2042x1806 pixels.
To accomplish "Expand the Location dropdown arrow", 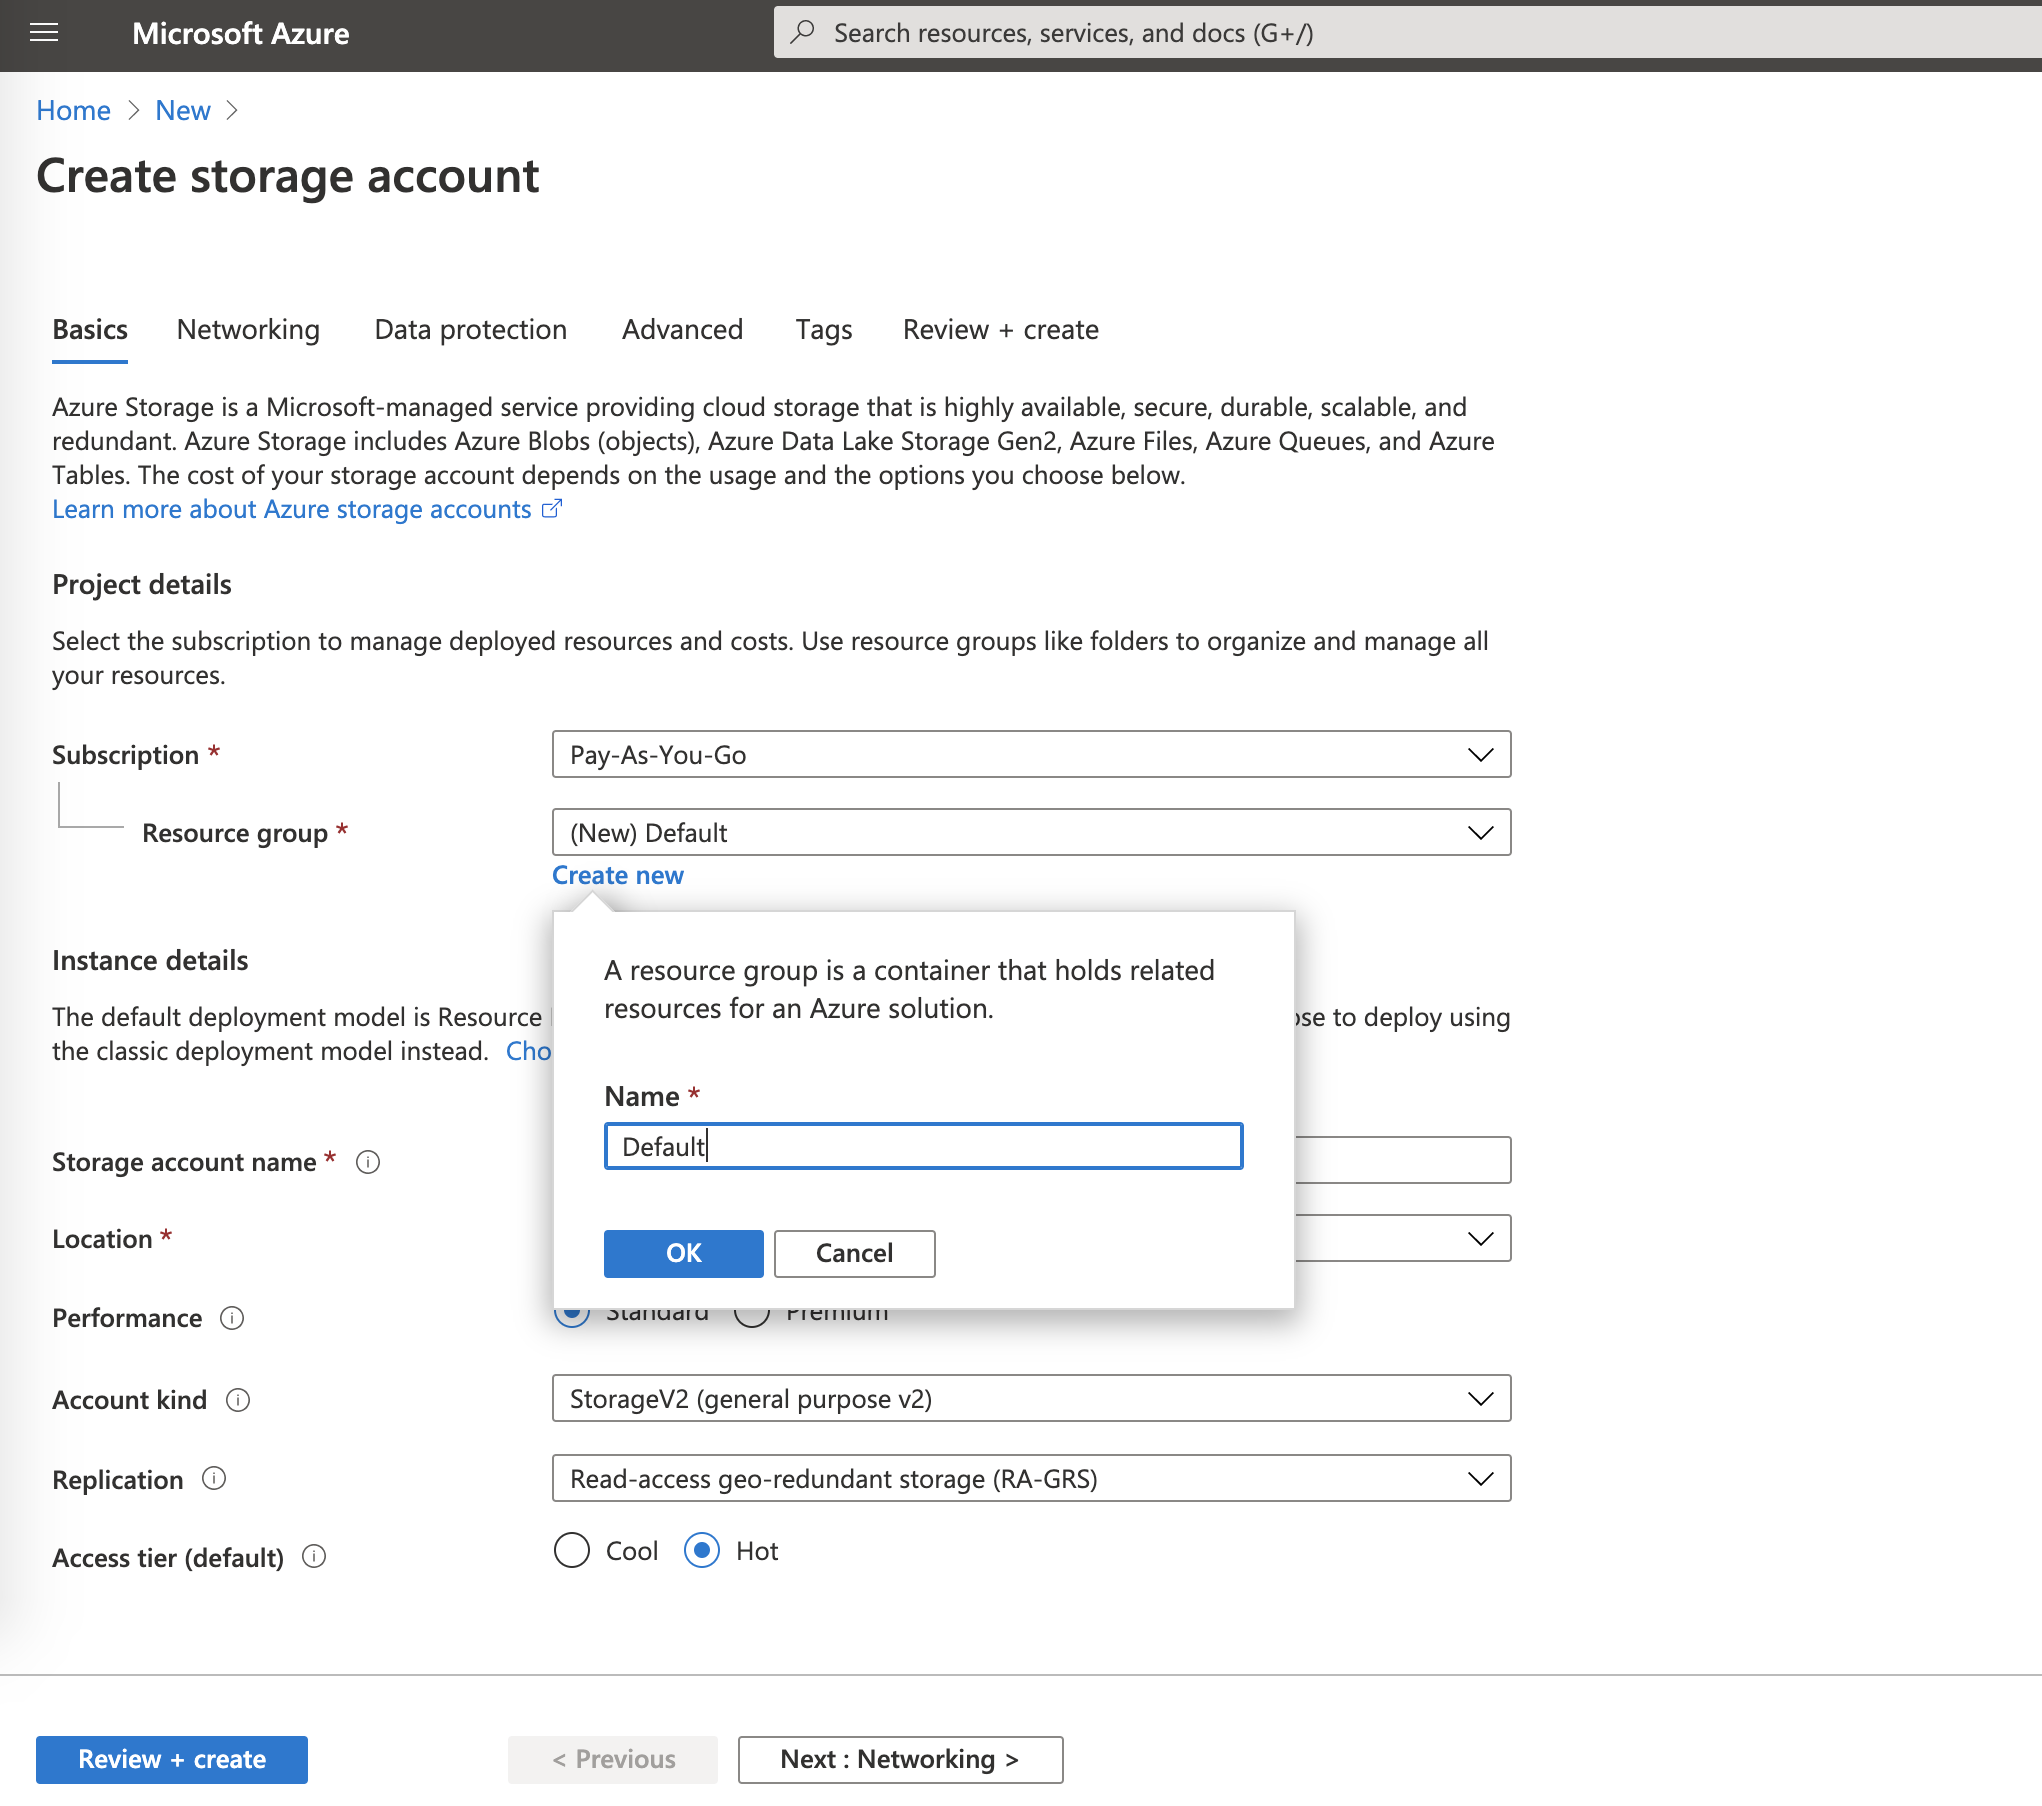I will tap(1480, 1238).
